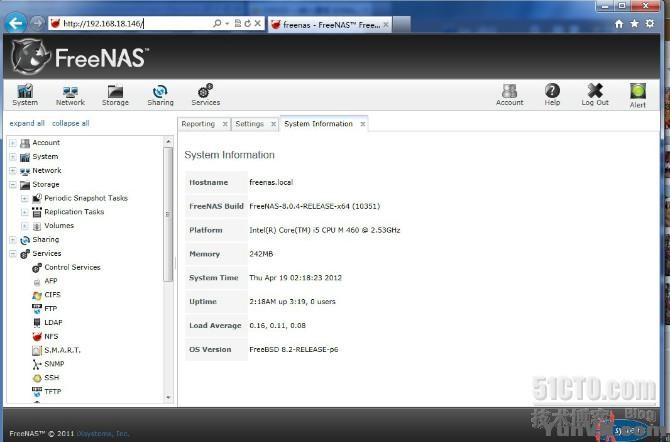The image size is (670, 442).
Task: Switch to the Settings tab
Action: (x=250, y=124)
